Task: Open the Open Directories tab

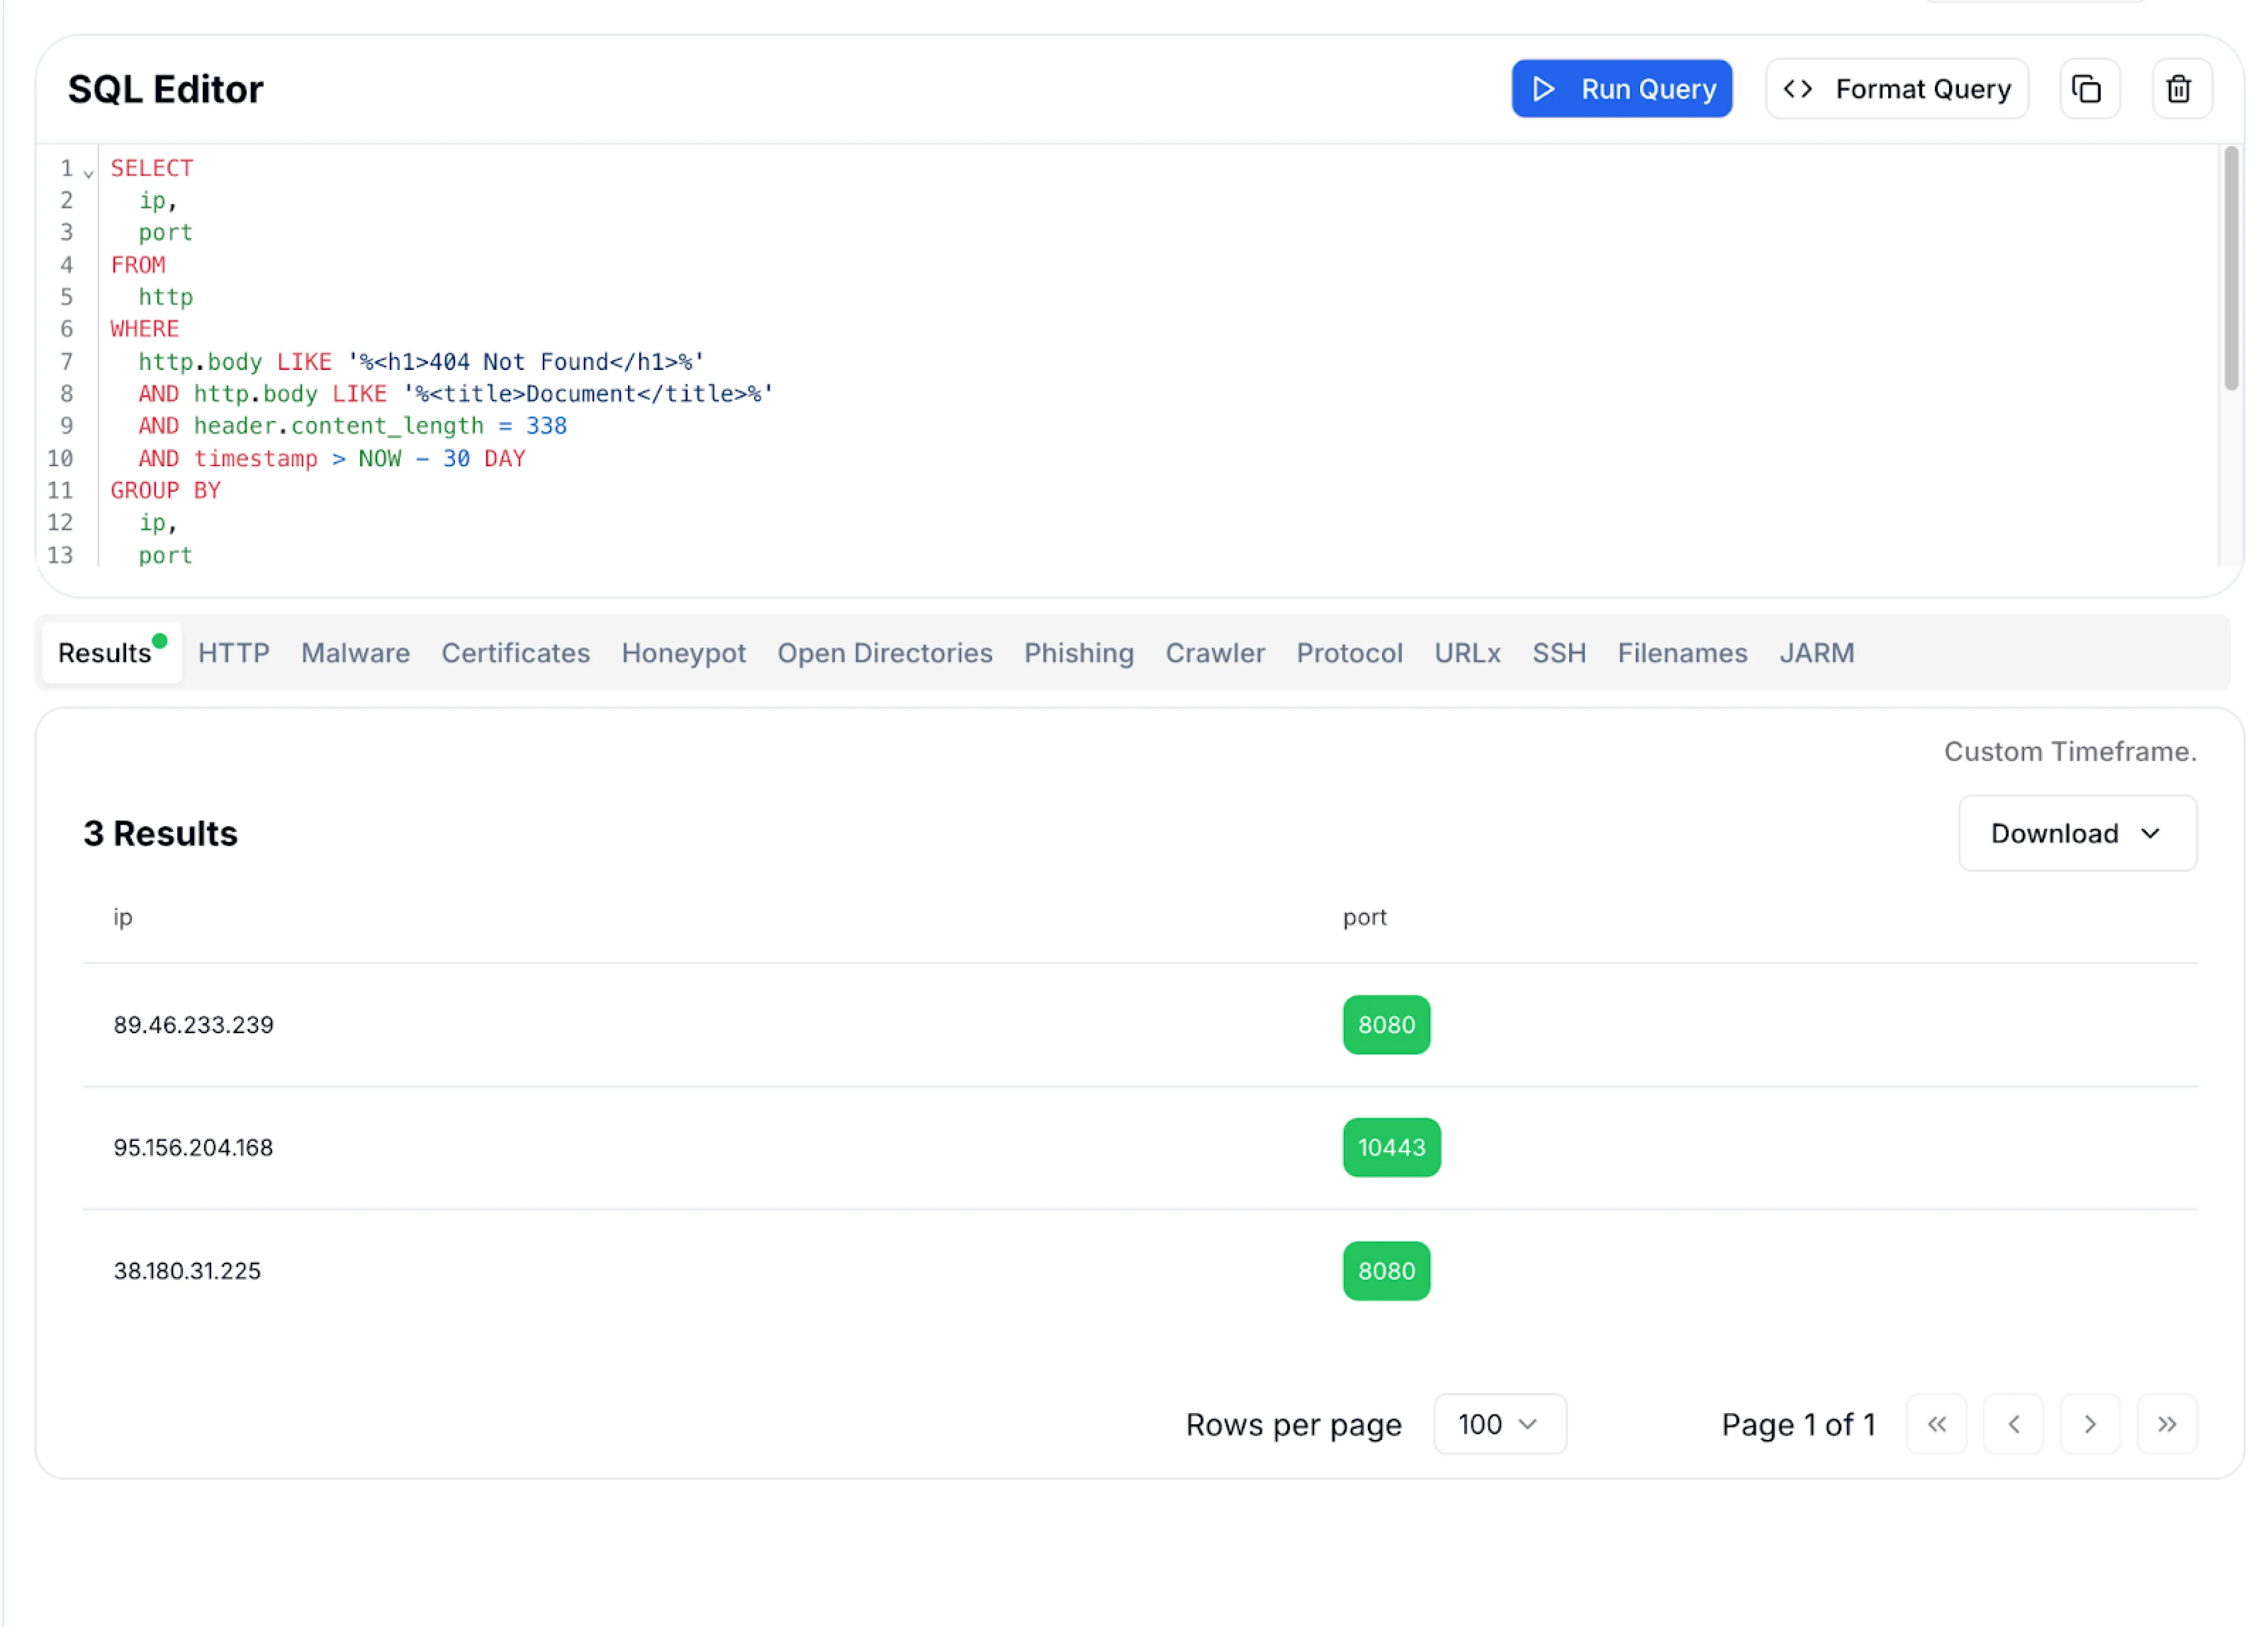Action: [884, 653]
